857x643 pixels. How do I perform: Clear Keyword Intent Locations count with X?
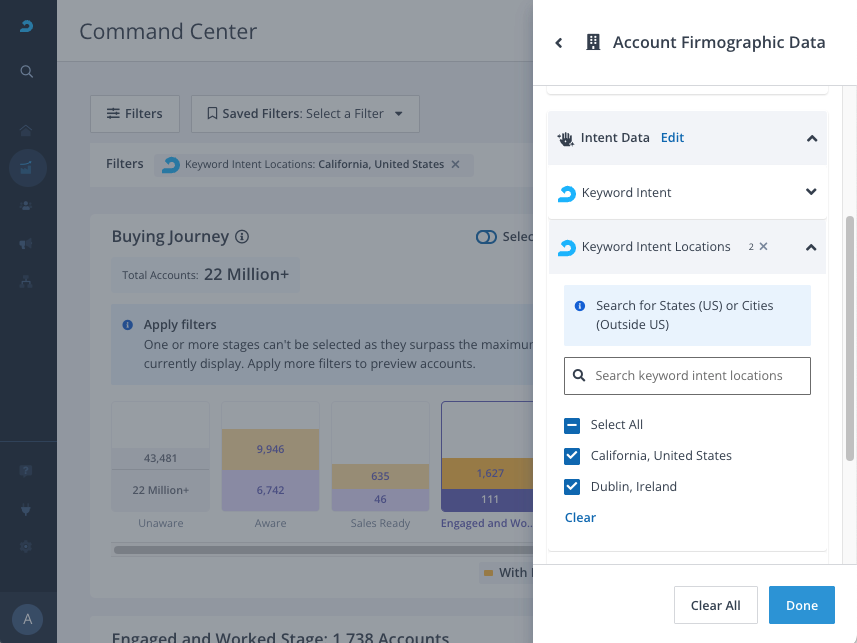point(763,246)
